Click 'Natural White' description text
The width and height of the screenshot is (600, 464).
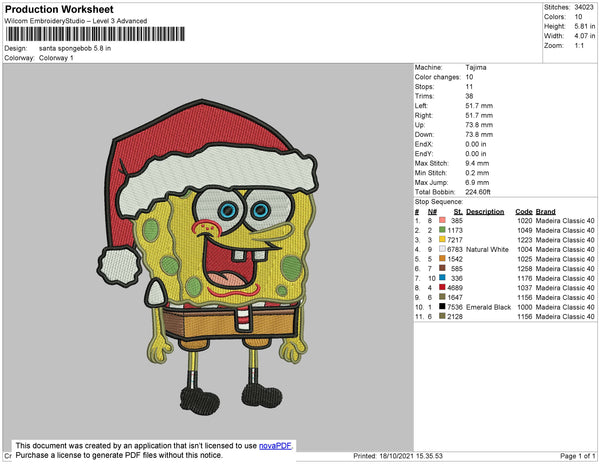pyautogui.click(x=487, y=249)
